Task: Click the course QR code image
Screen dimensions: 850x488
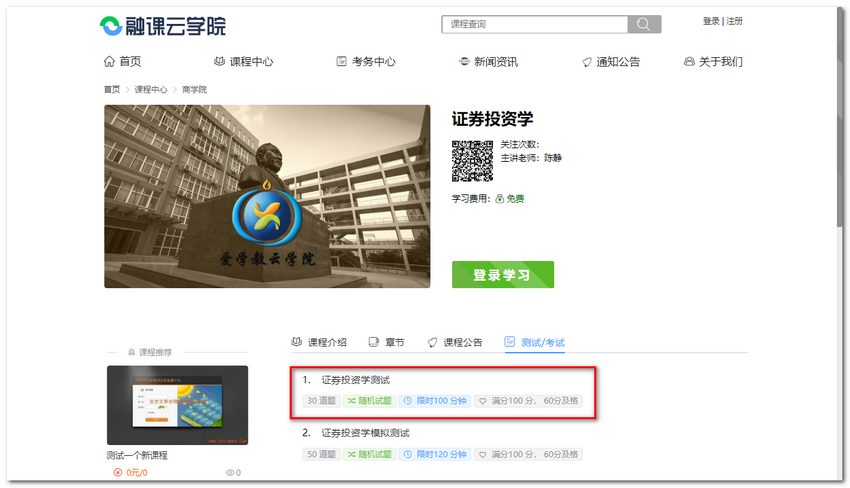Action: tap(473, 161)
